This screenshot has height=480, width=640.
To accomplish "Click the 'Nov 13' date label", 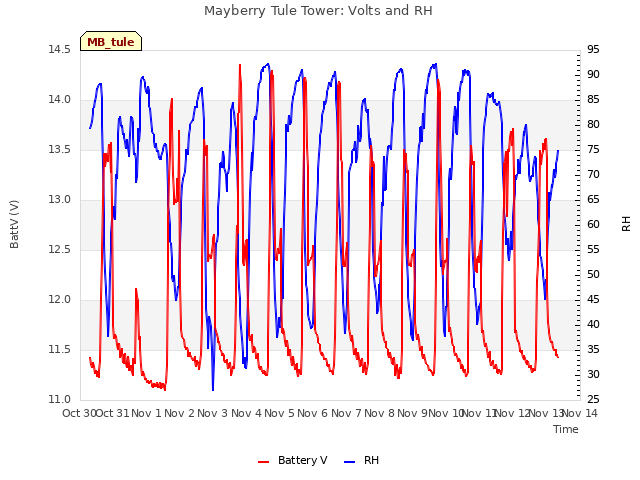I will [546, 413].
